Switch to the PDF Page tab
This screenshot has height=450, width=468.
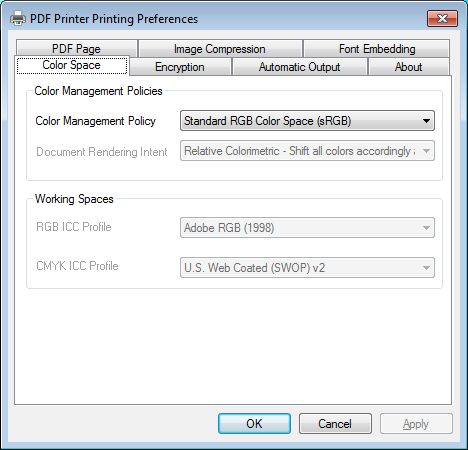pyautogui.click(x=77, y=49)
